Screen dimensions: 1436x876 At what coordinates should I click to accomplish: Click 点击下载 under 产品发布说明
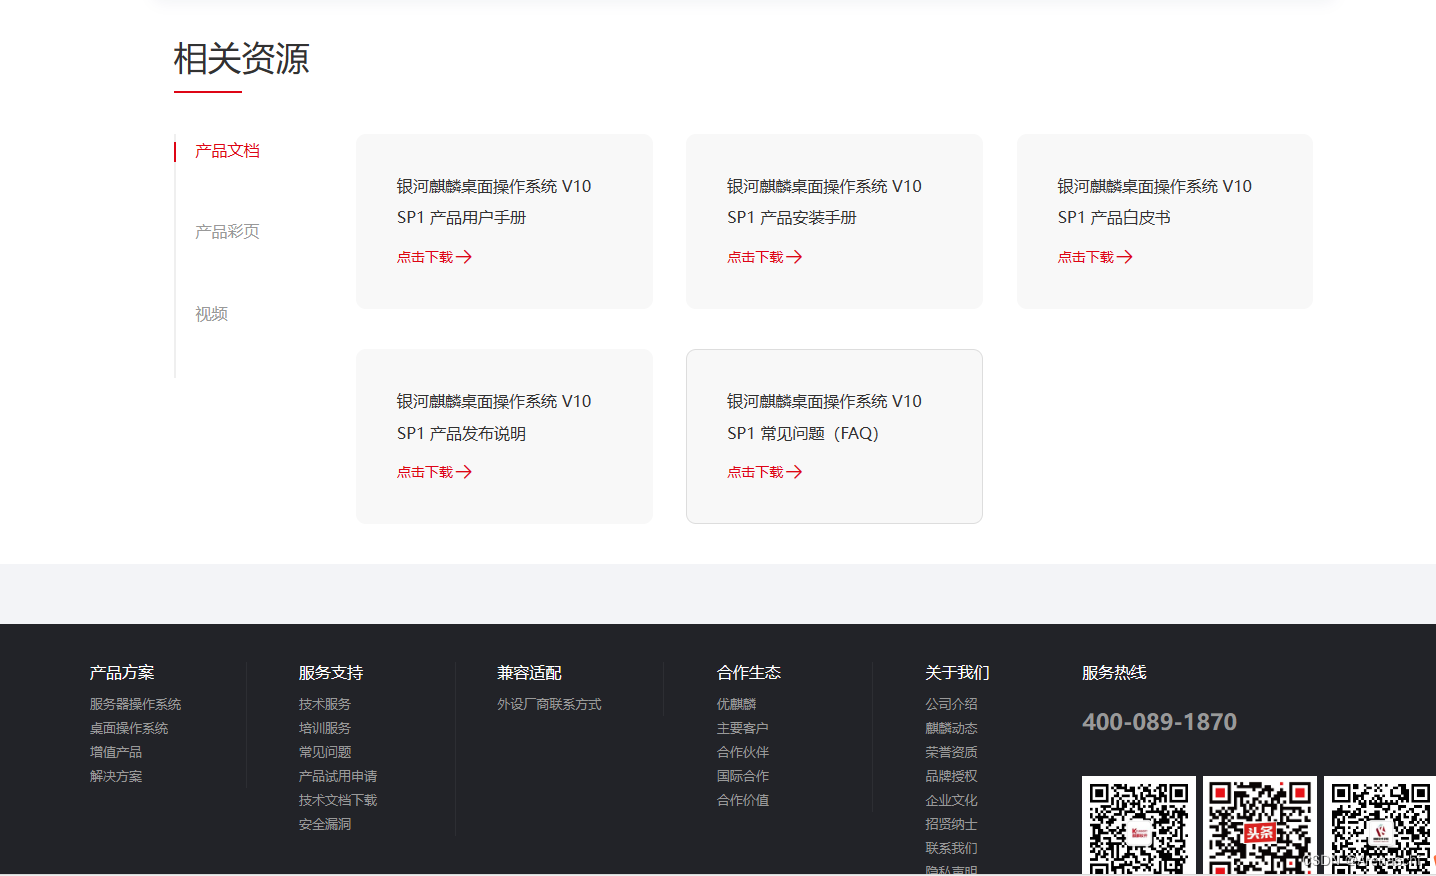click(425, 472)
